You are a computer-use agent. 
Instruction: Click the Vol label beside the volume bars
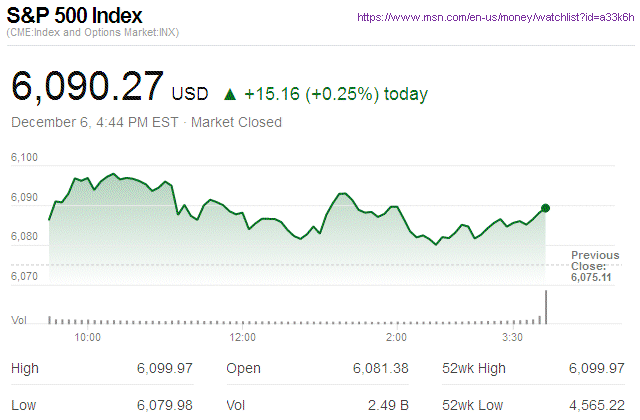coord(18,320)
